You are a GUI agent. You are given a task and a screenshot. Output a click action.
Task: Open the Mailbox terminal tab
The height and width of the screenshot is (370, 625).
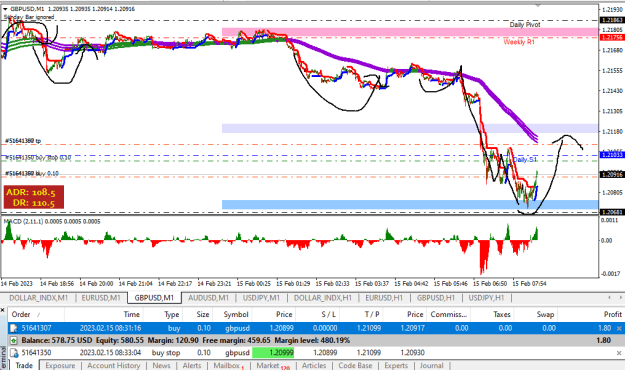[x=227, y=365]
